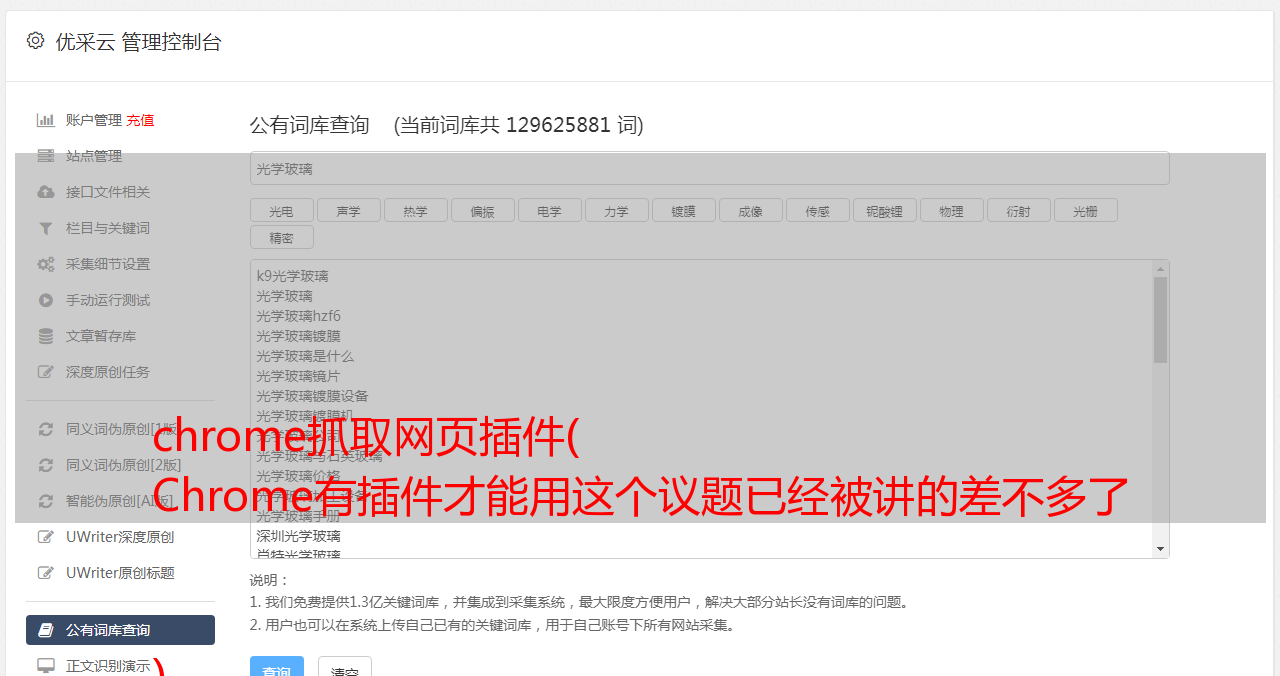Open the settings gear beside 优采云 管理控制台
Image resolution: width=1280 pixels, height=676 pixels.
click(36, 41)
